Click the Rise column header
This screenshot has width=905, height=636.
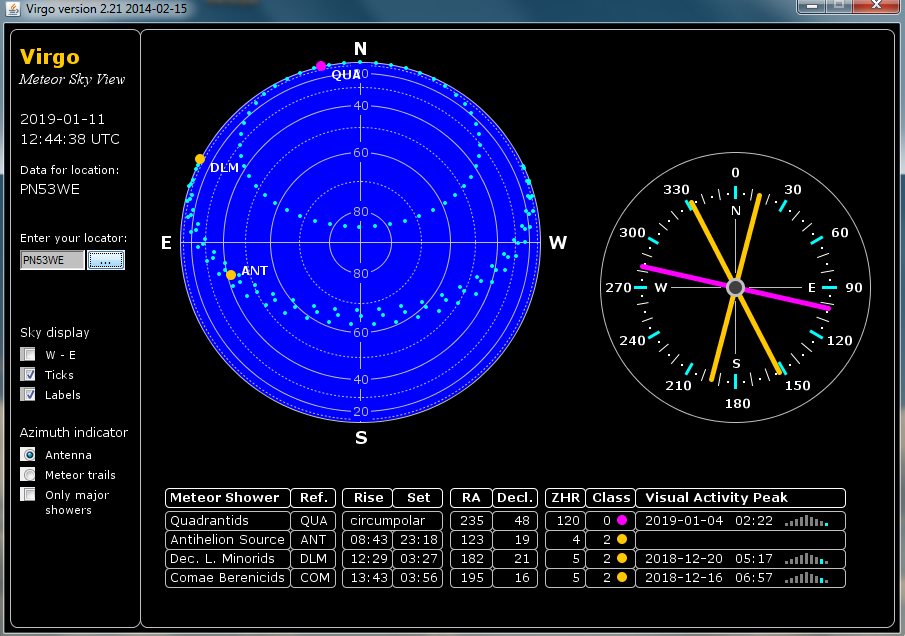(x=368, y=497)
